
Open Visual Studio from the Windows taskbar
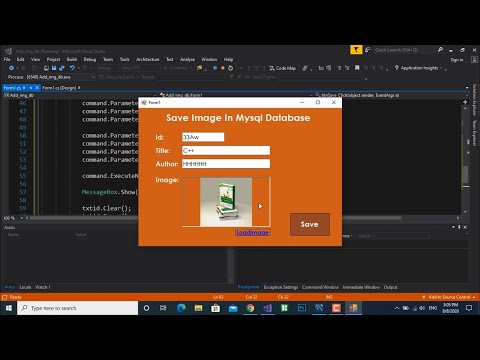(267, 308)
